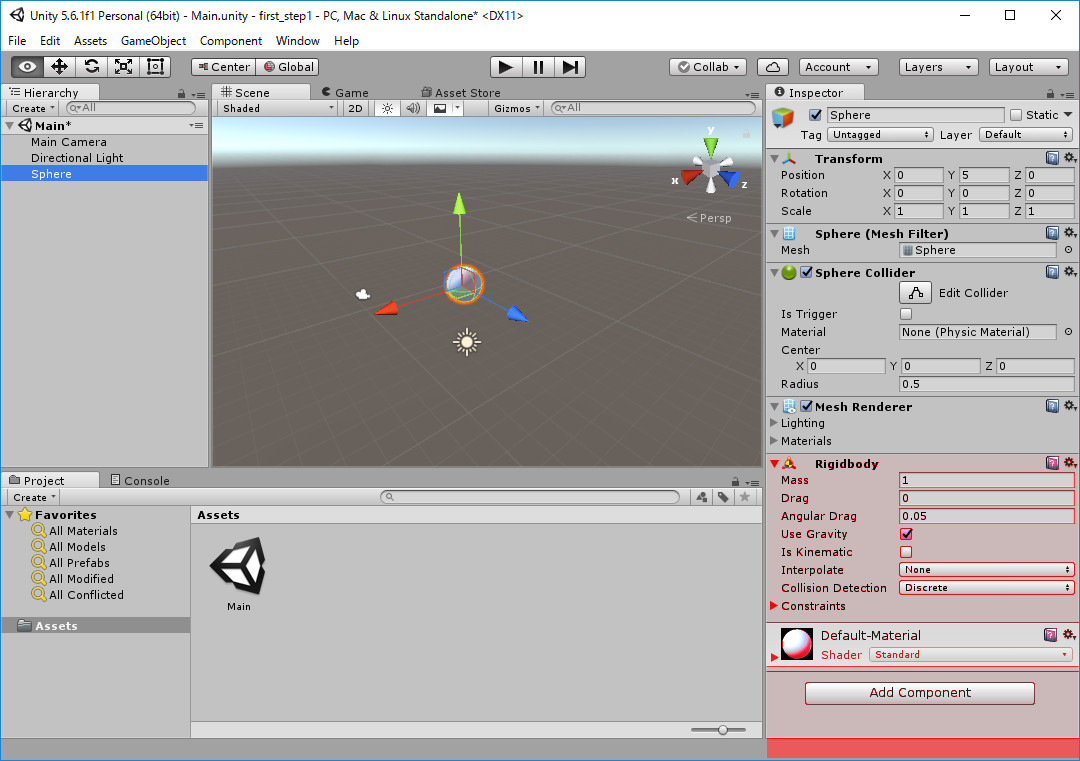Image resolution: width=1080 pixels, height=761 pixels.
Task: Select the Rect Transform tool
Action: (x=156, y=67)
